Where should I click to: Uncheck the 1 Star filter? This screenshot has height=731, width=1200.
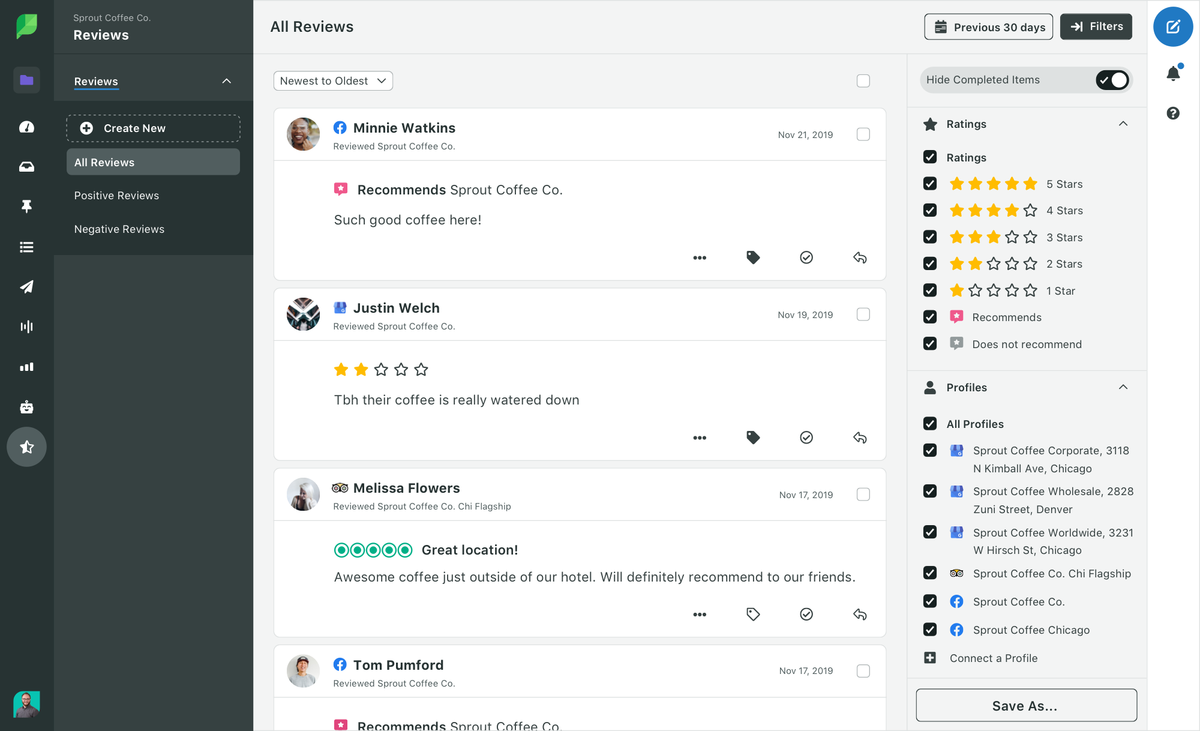pyautogui.click(x=930, y=291)
